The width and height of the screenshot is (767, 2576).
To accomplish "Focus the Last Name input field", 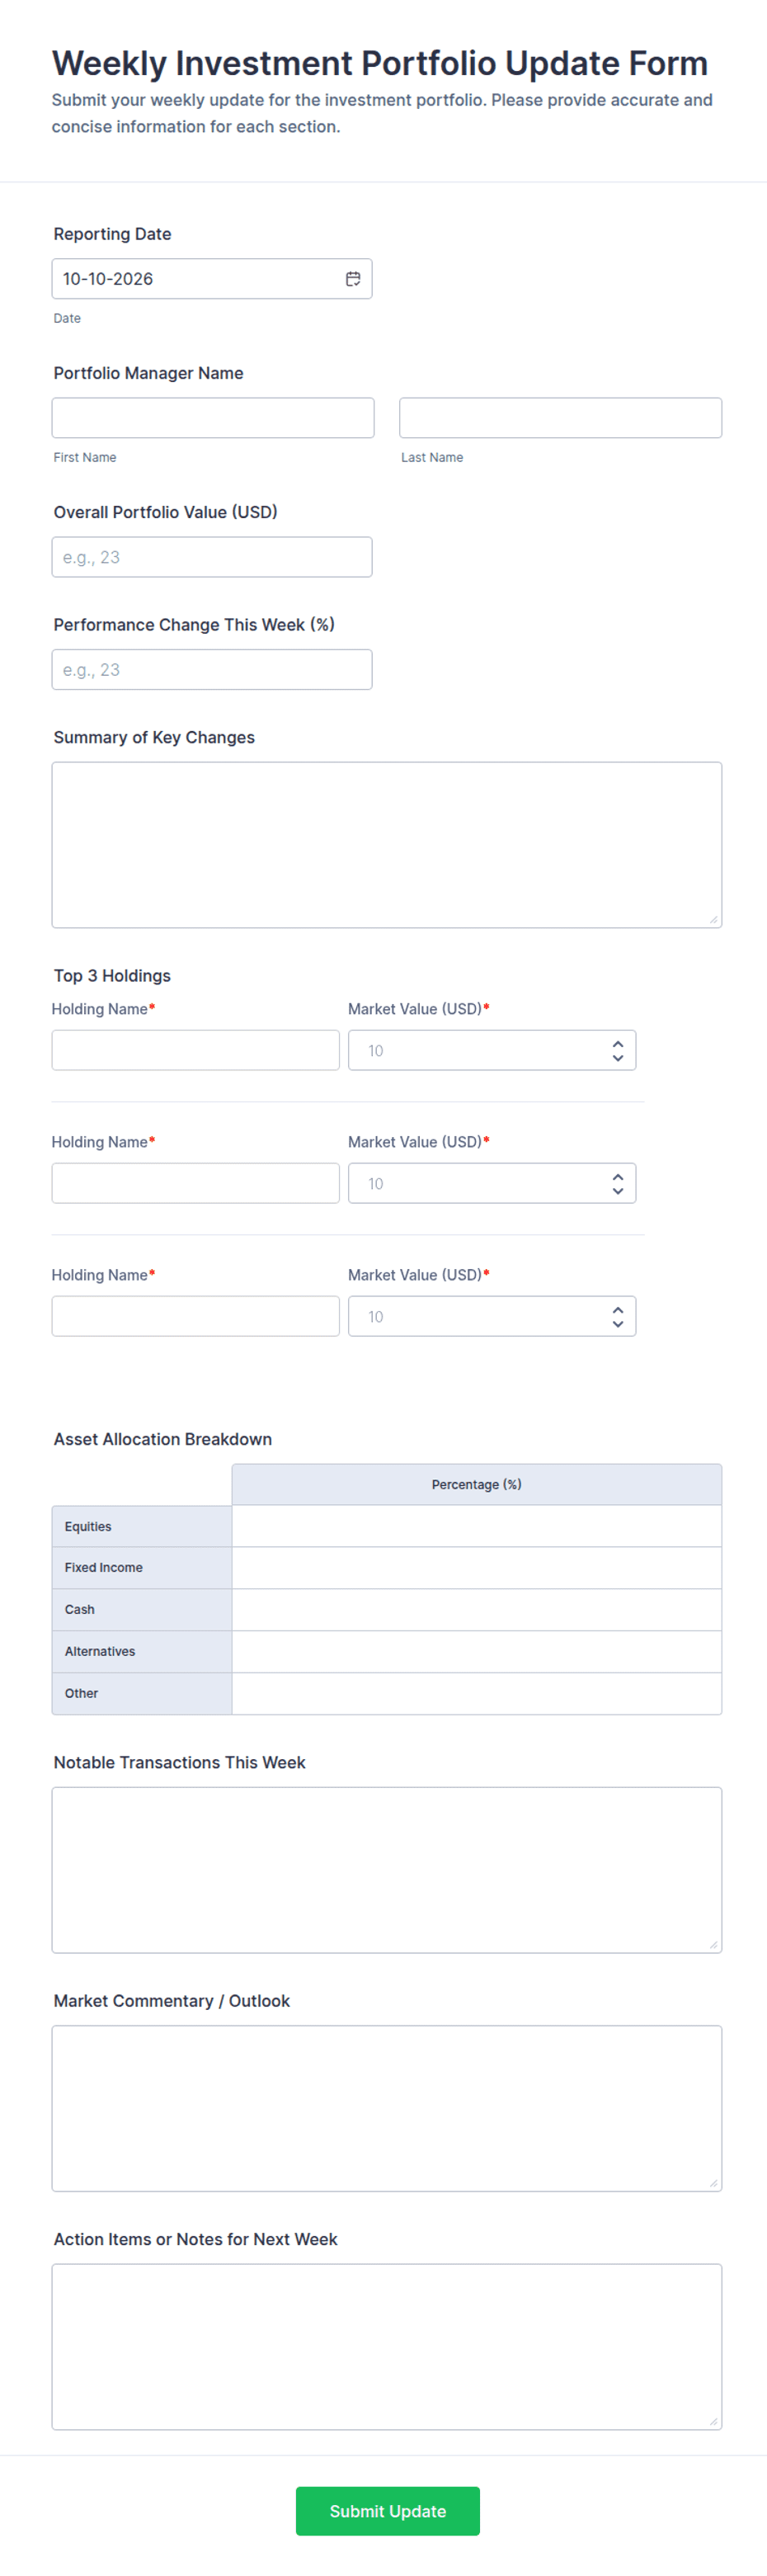I will click(560, 418).
